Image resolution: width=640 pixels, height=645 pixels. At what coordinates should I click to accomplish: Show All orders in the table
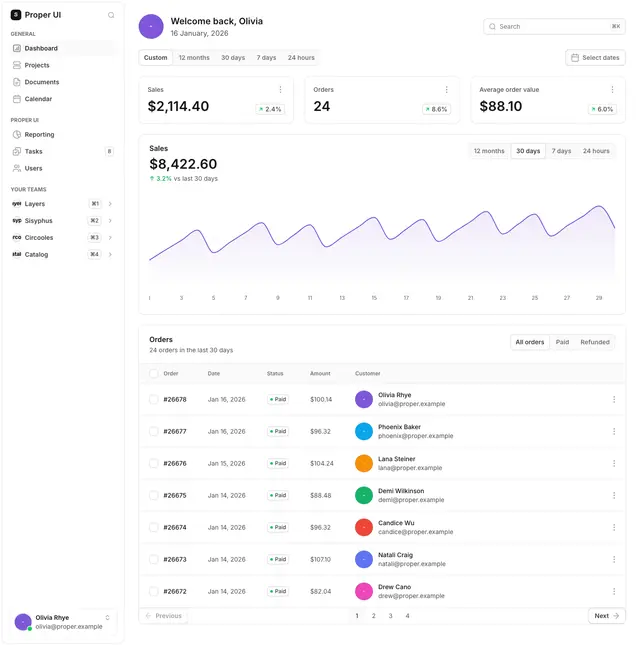[530, 342]
